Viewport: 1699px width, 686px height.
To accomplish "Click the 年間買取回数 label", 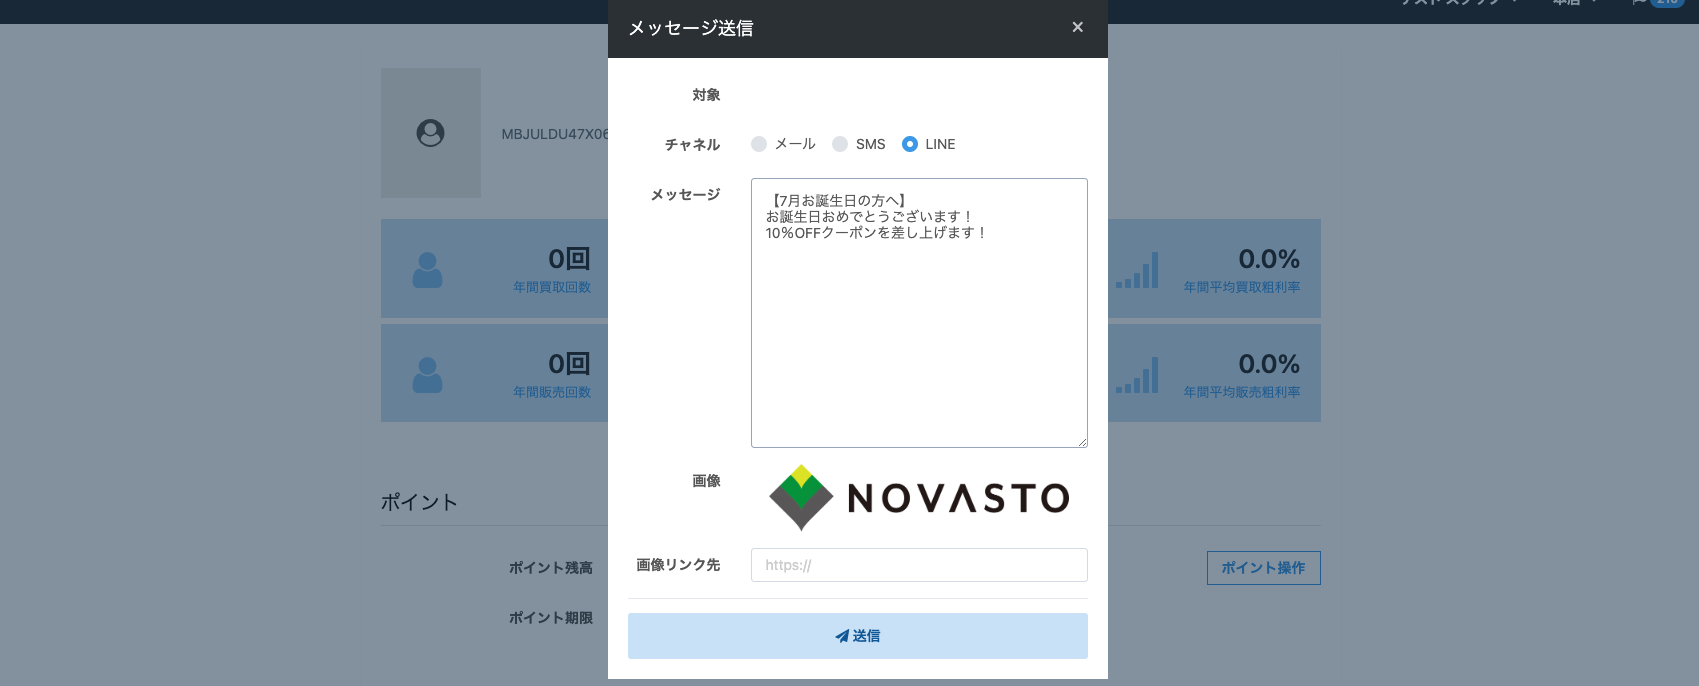I will [552, 287].
